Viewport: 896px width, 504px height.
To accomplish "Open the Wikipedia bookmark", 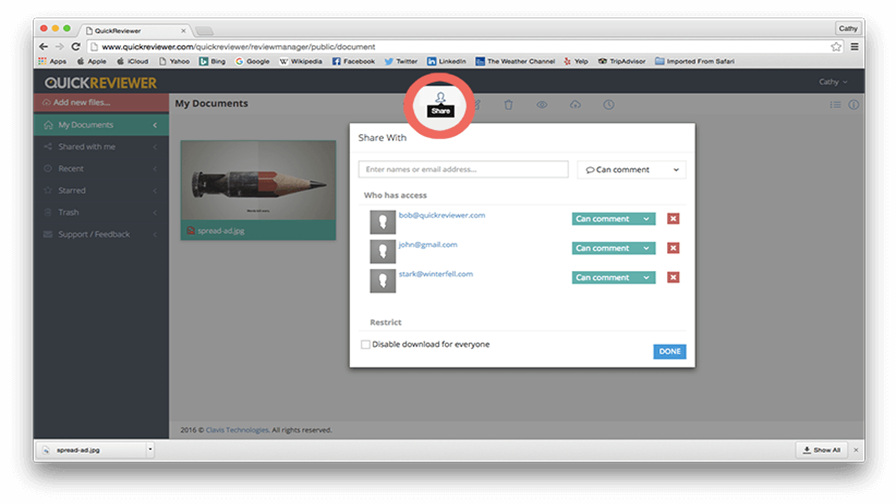I will point(301,61).
